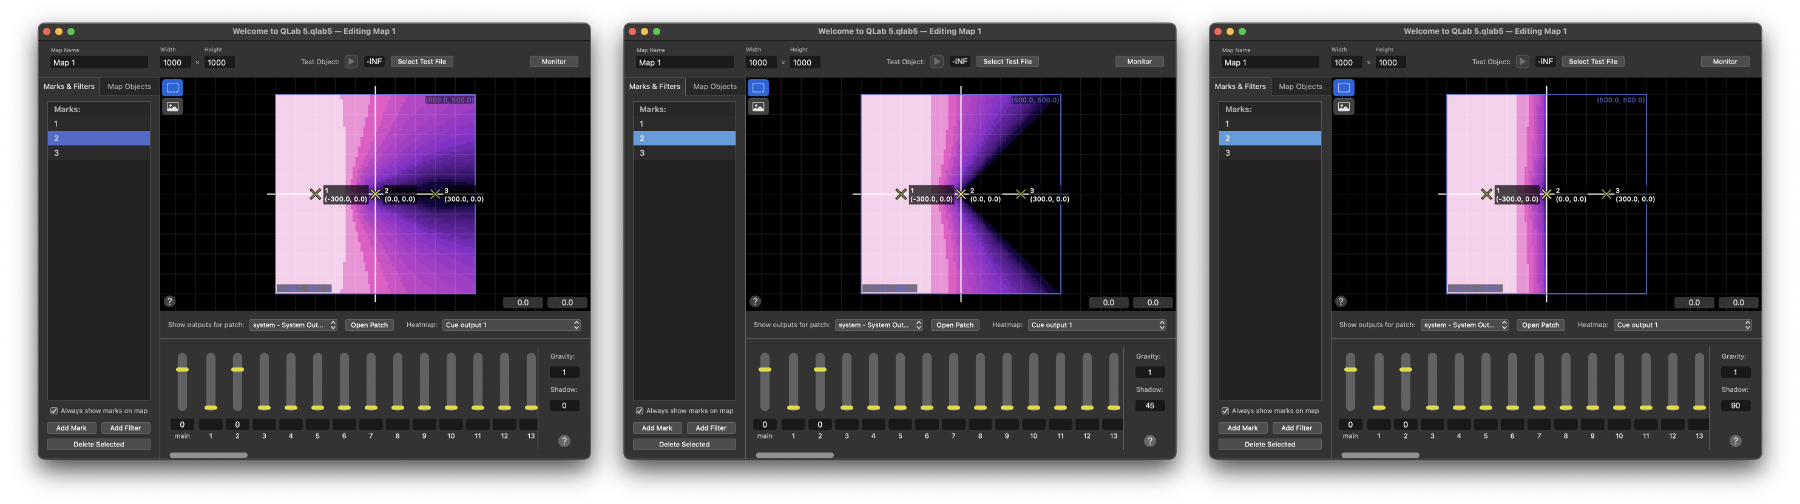Click Open Patch in the Shadow 90 window
The height and width of the screenshot is (504, 1800).
click(x=1540, y=325)
